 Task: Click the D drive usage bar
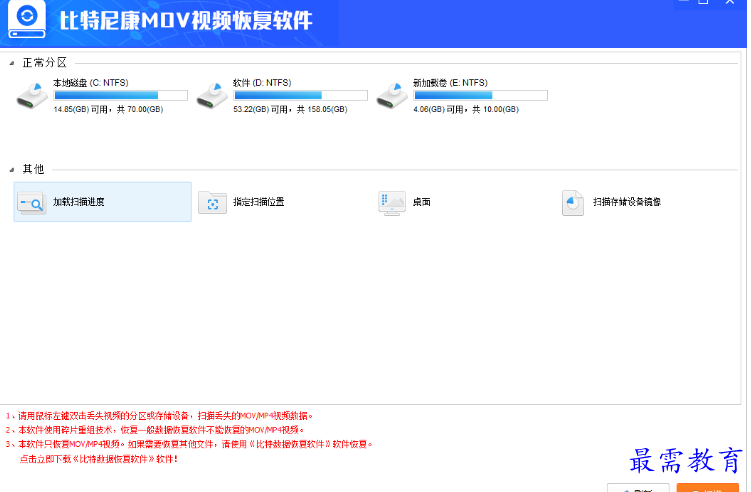300,95
